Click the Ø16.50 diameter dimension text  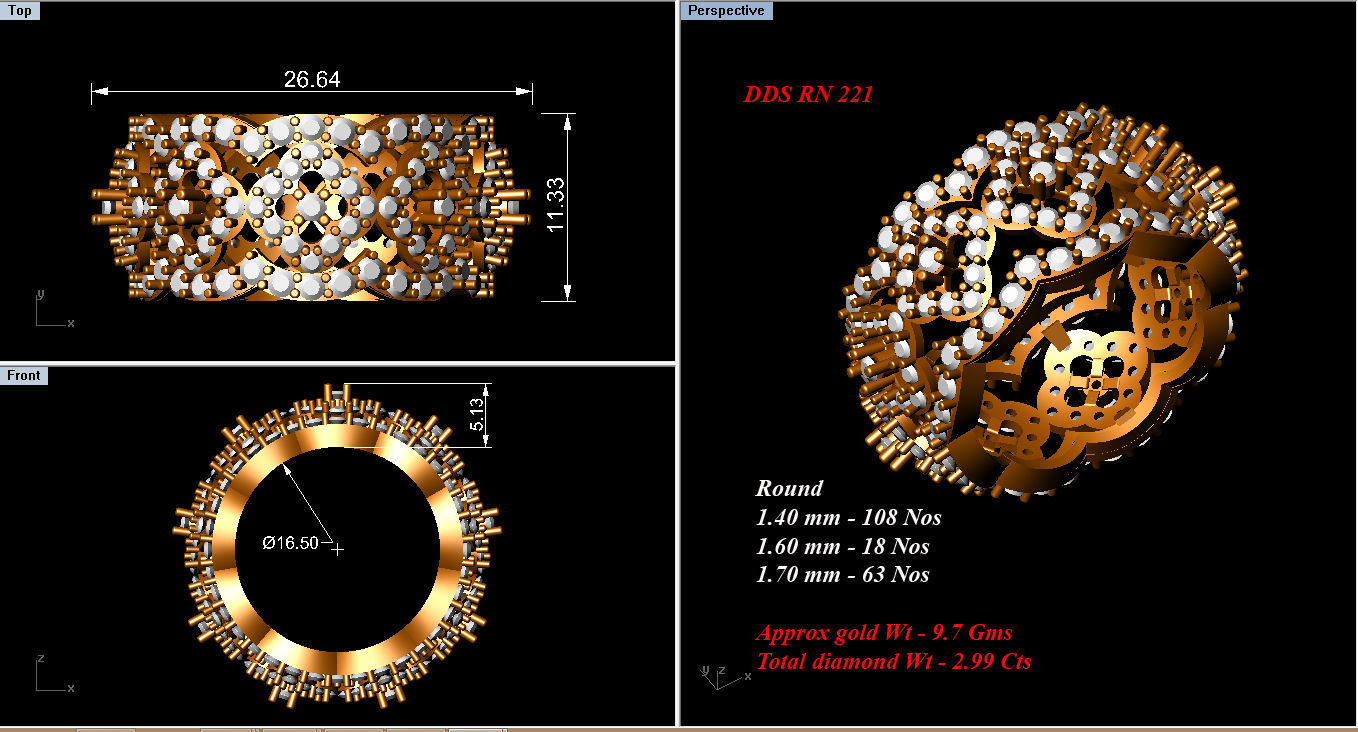click(290, 542)
